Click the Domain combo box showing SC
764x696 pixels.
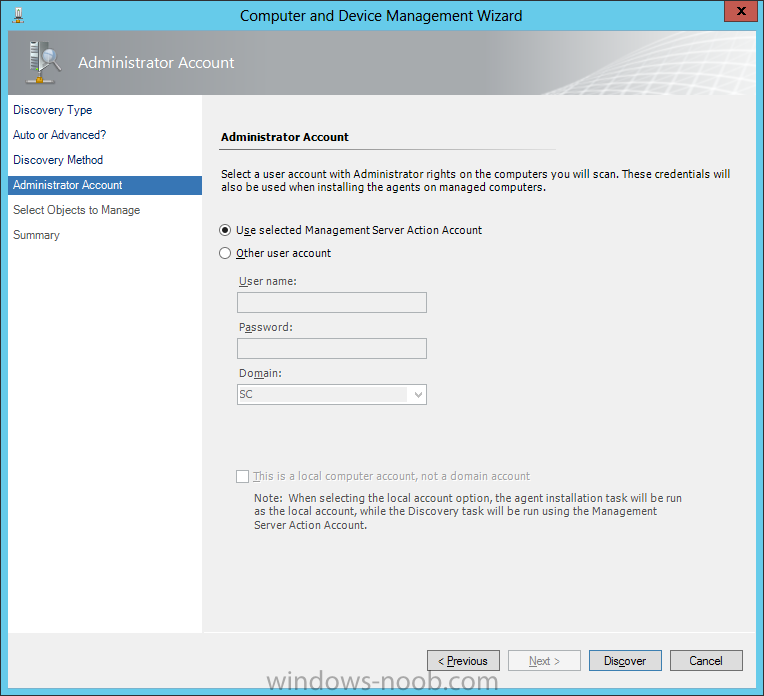[x=332, y=395]
